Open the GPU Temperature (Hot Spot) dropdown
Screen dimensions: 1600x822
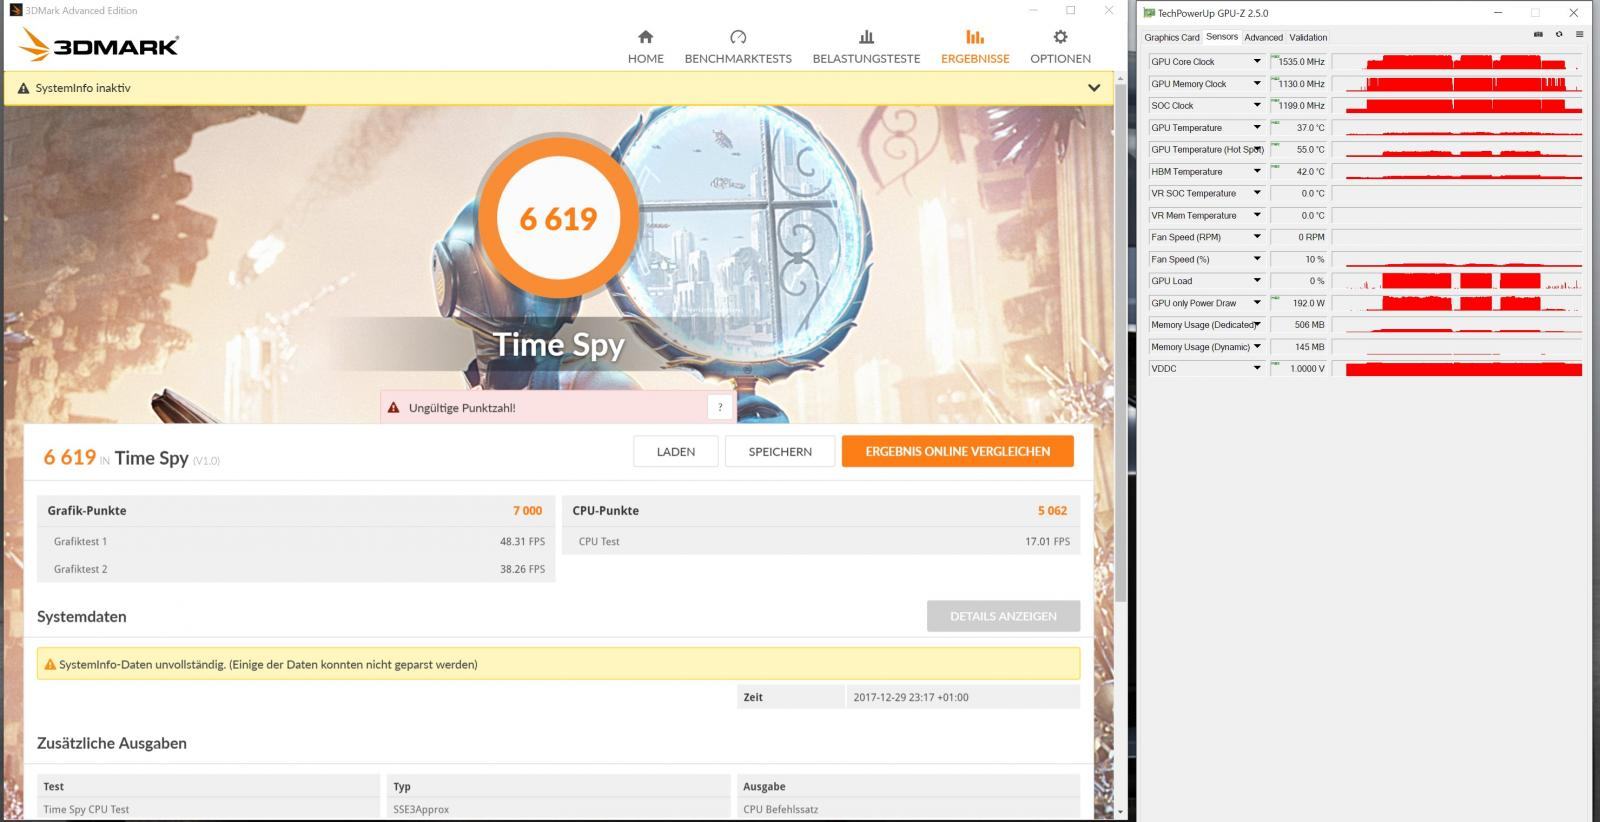pos(1257,149)
